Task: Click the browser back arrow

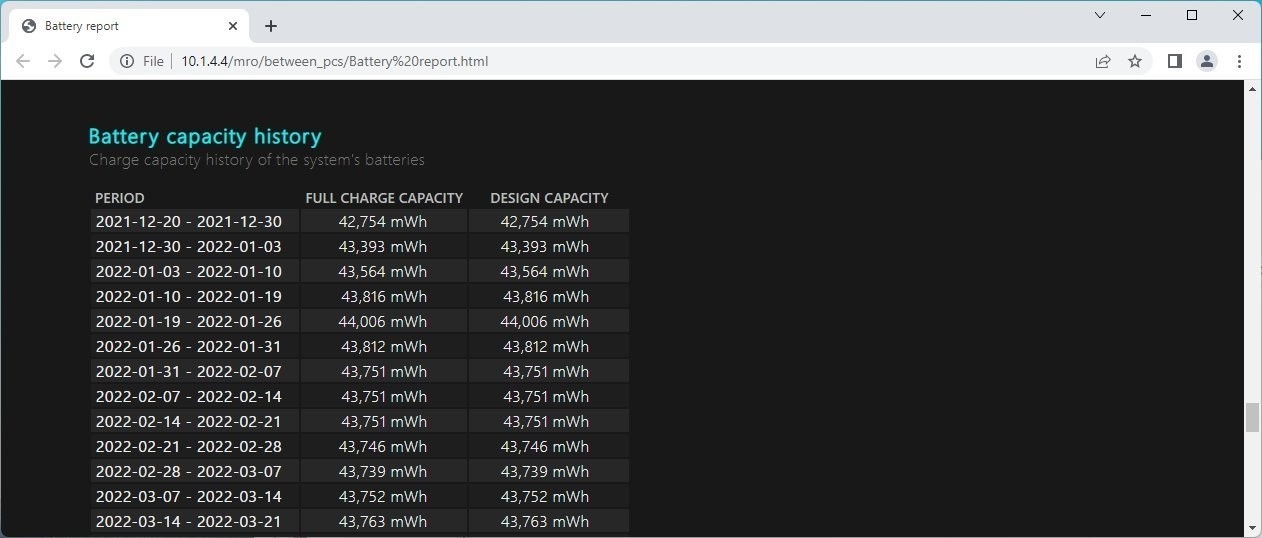Action: point(23,61)
